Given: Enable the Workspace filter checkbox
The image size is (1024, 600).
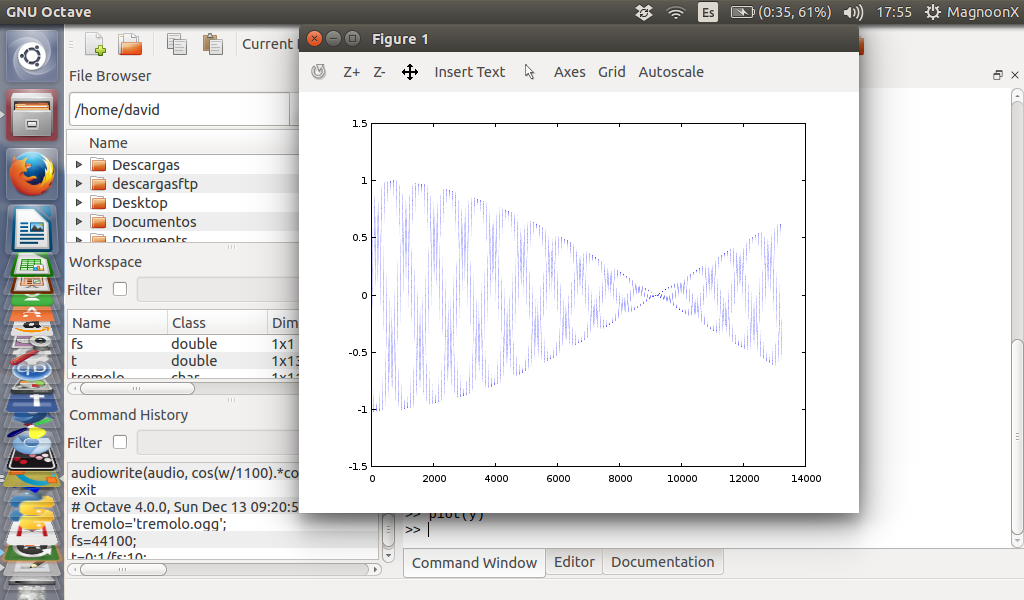Looking at the screenshot, I should coord(120,289).
